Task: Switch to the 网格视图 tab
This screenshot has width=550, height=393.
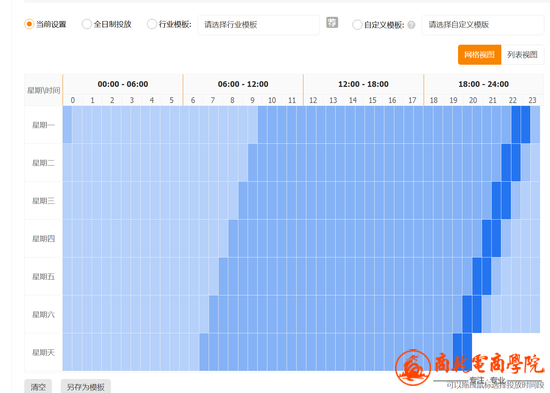Action: tap(479, 54)
